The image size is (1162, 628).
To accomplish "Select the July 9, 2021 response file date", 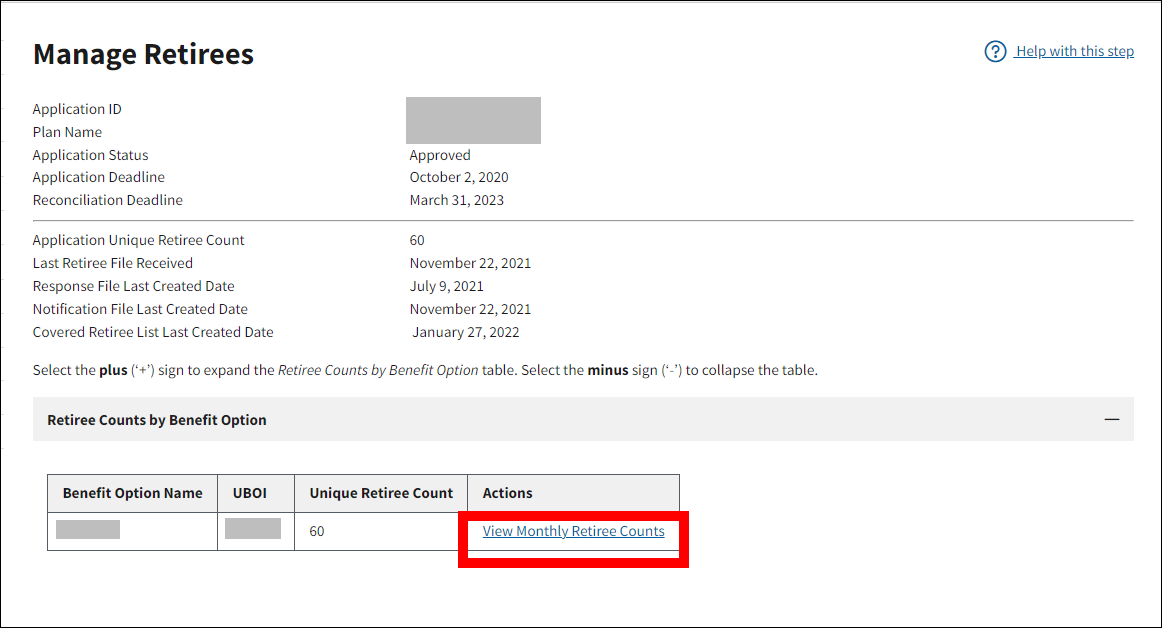I will click(446, 286).
